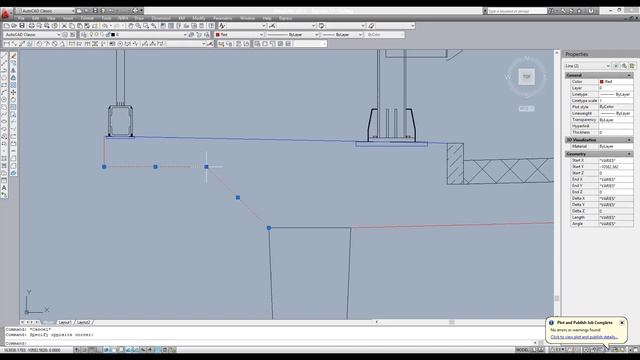Click the command line input field
This screenshot has height=360, width=640.
coord(269,343)
